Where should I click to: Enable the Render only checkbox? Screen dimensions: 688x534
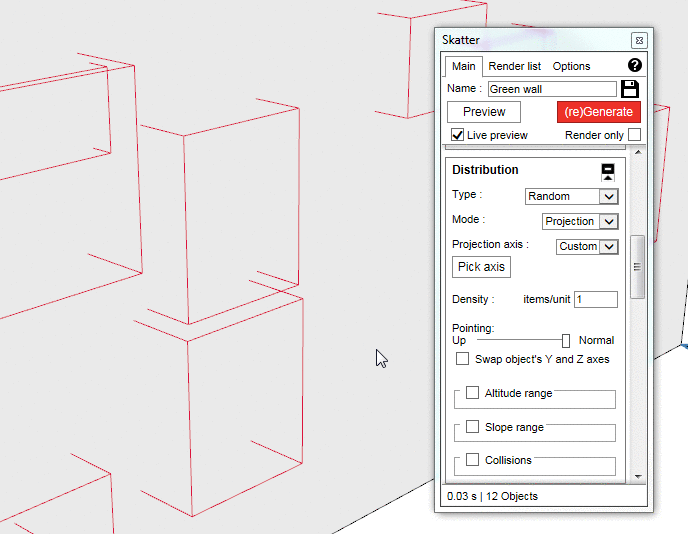pyautogui.click(x=634, y=135)
